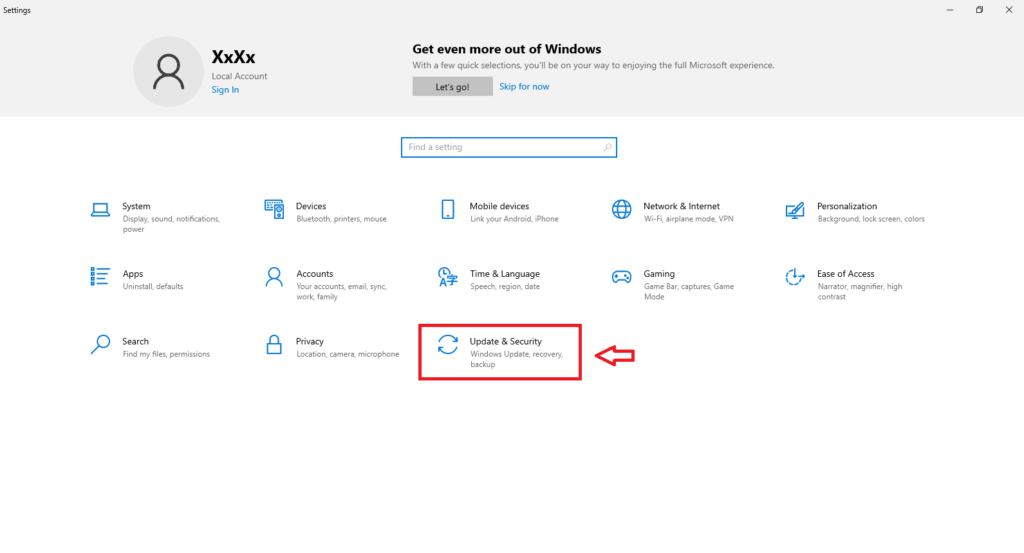Click 'Wi-Fi, airplane mode, VPN' description
Screen dimensions: 1024x553
click(688, 219)
